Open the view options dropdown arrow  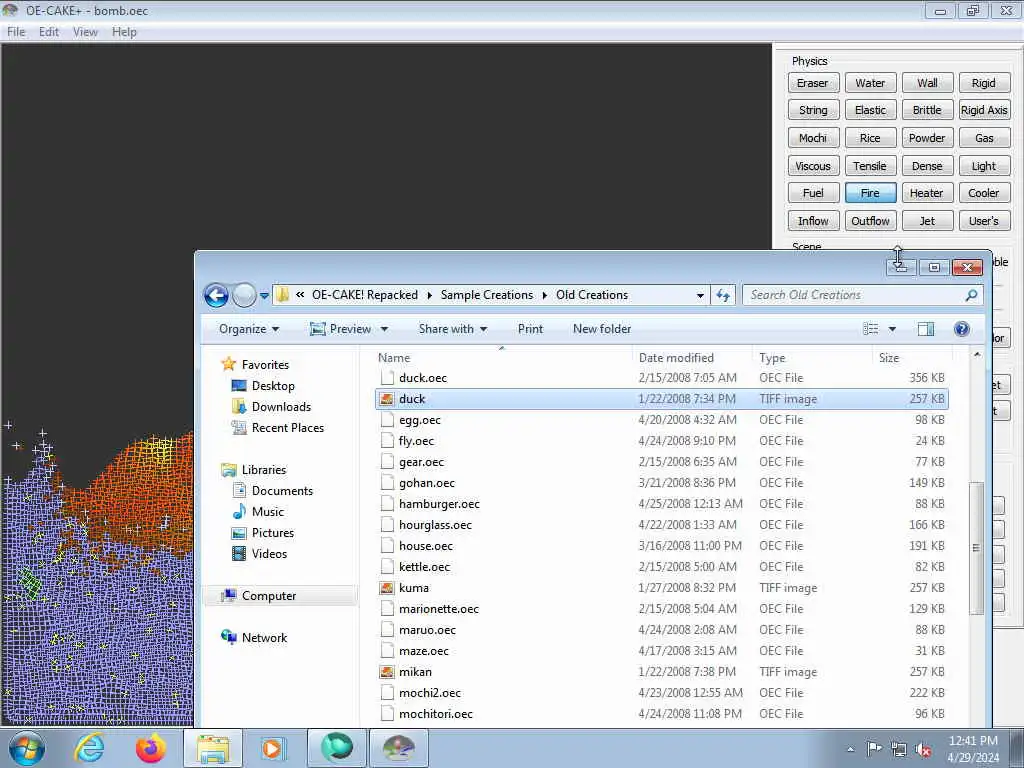coord(891,329)
